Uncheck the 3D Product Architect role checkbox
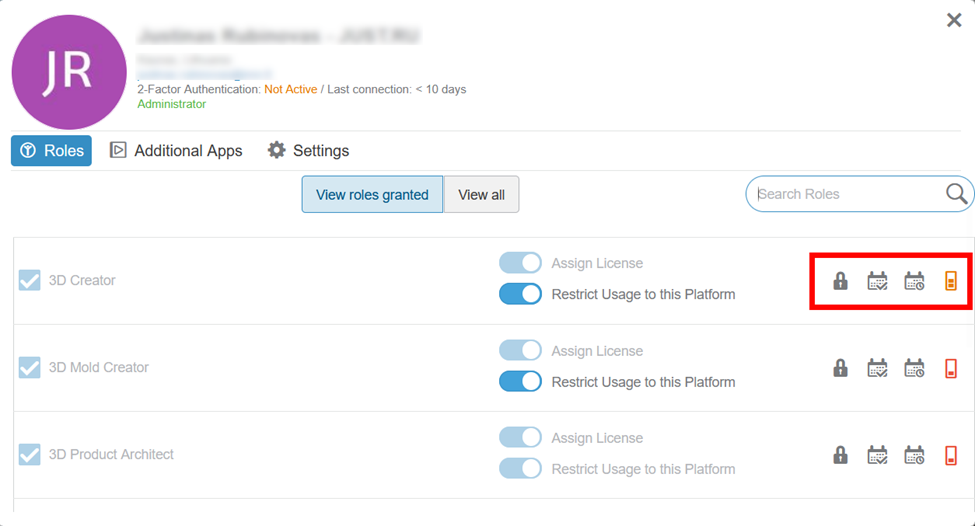This screenshot has height=526, width=975. tap(29, 454)
